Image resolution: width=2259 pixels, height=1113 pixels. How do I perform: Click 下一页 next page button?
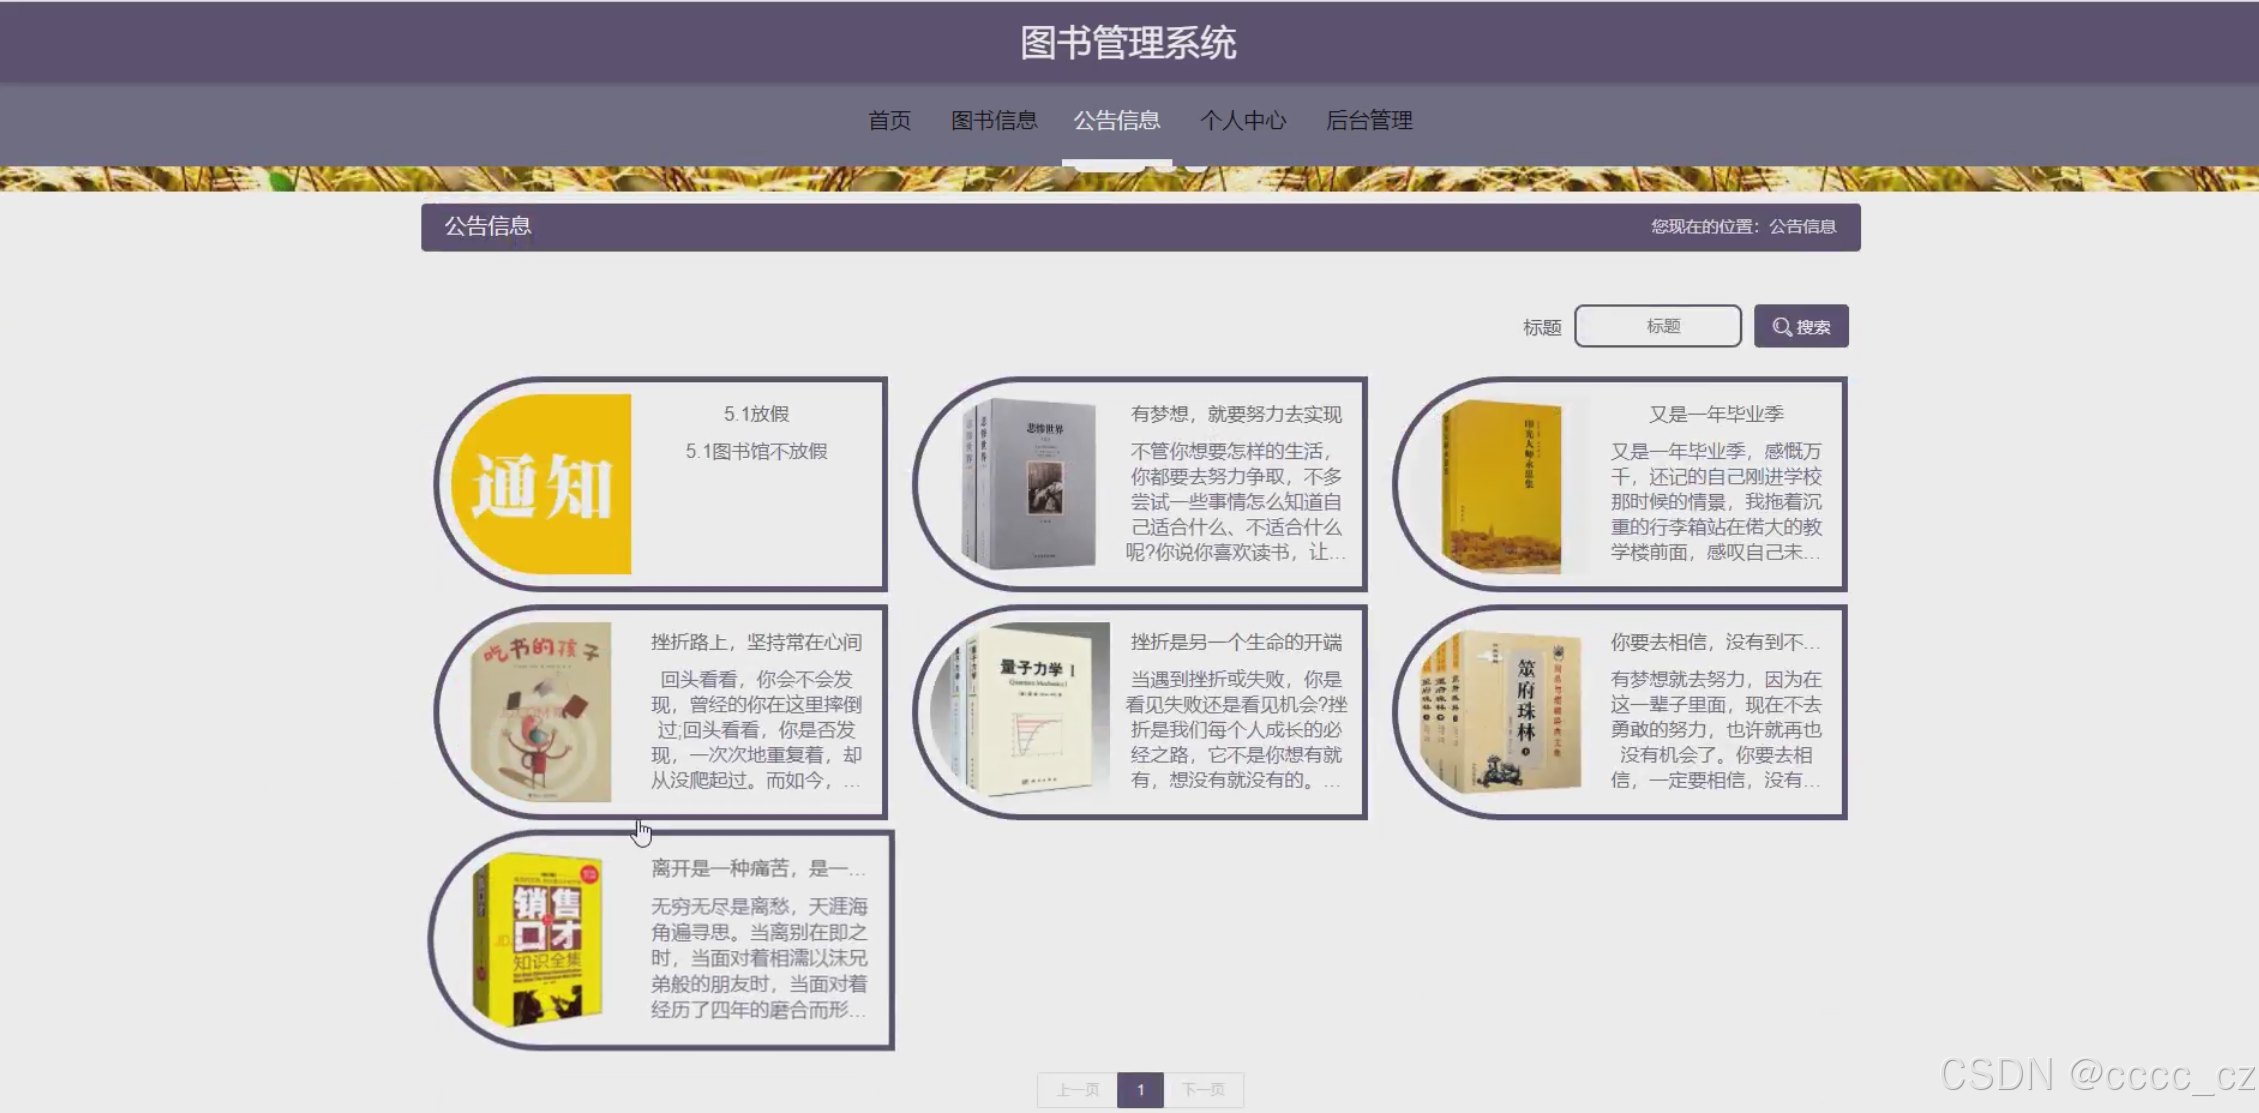1203,1089
